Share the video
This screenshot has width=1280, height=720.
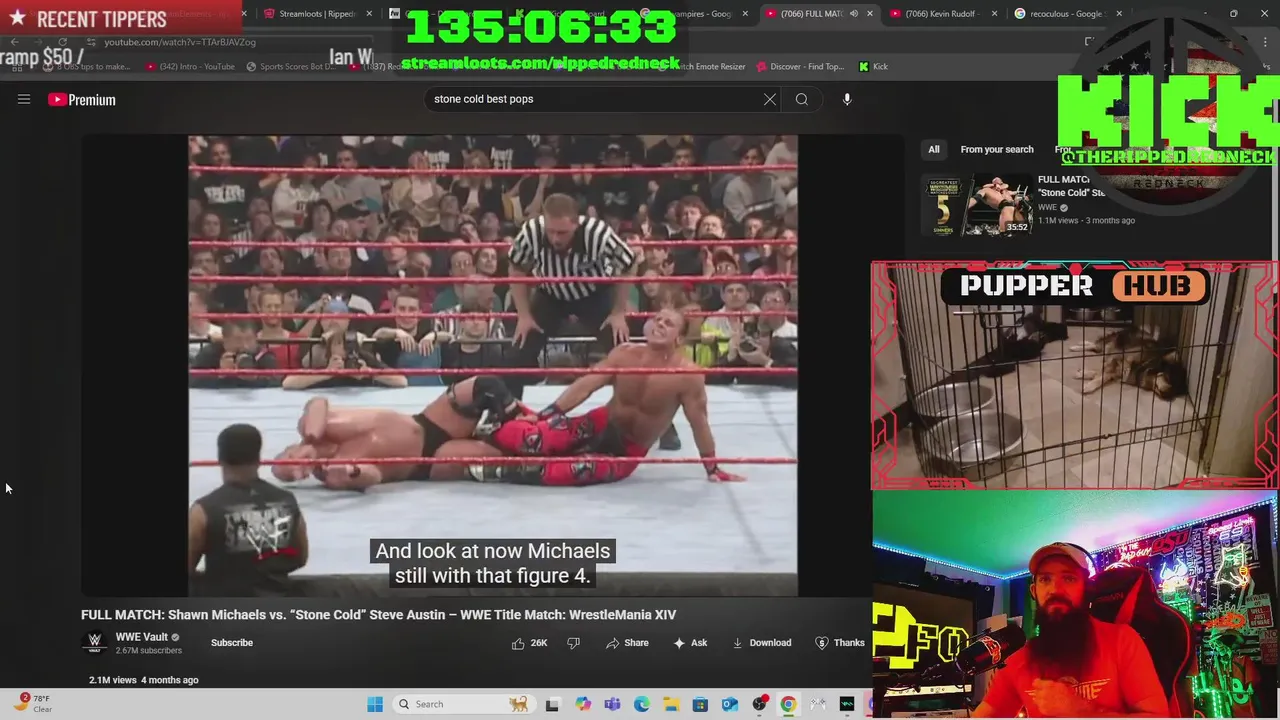[627, 643]
